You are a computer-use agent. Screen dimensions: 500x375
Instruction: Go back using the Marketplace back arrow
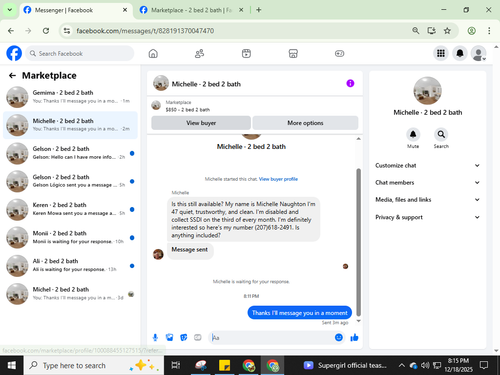tap(12, 76)
